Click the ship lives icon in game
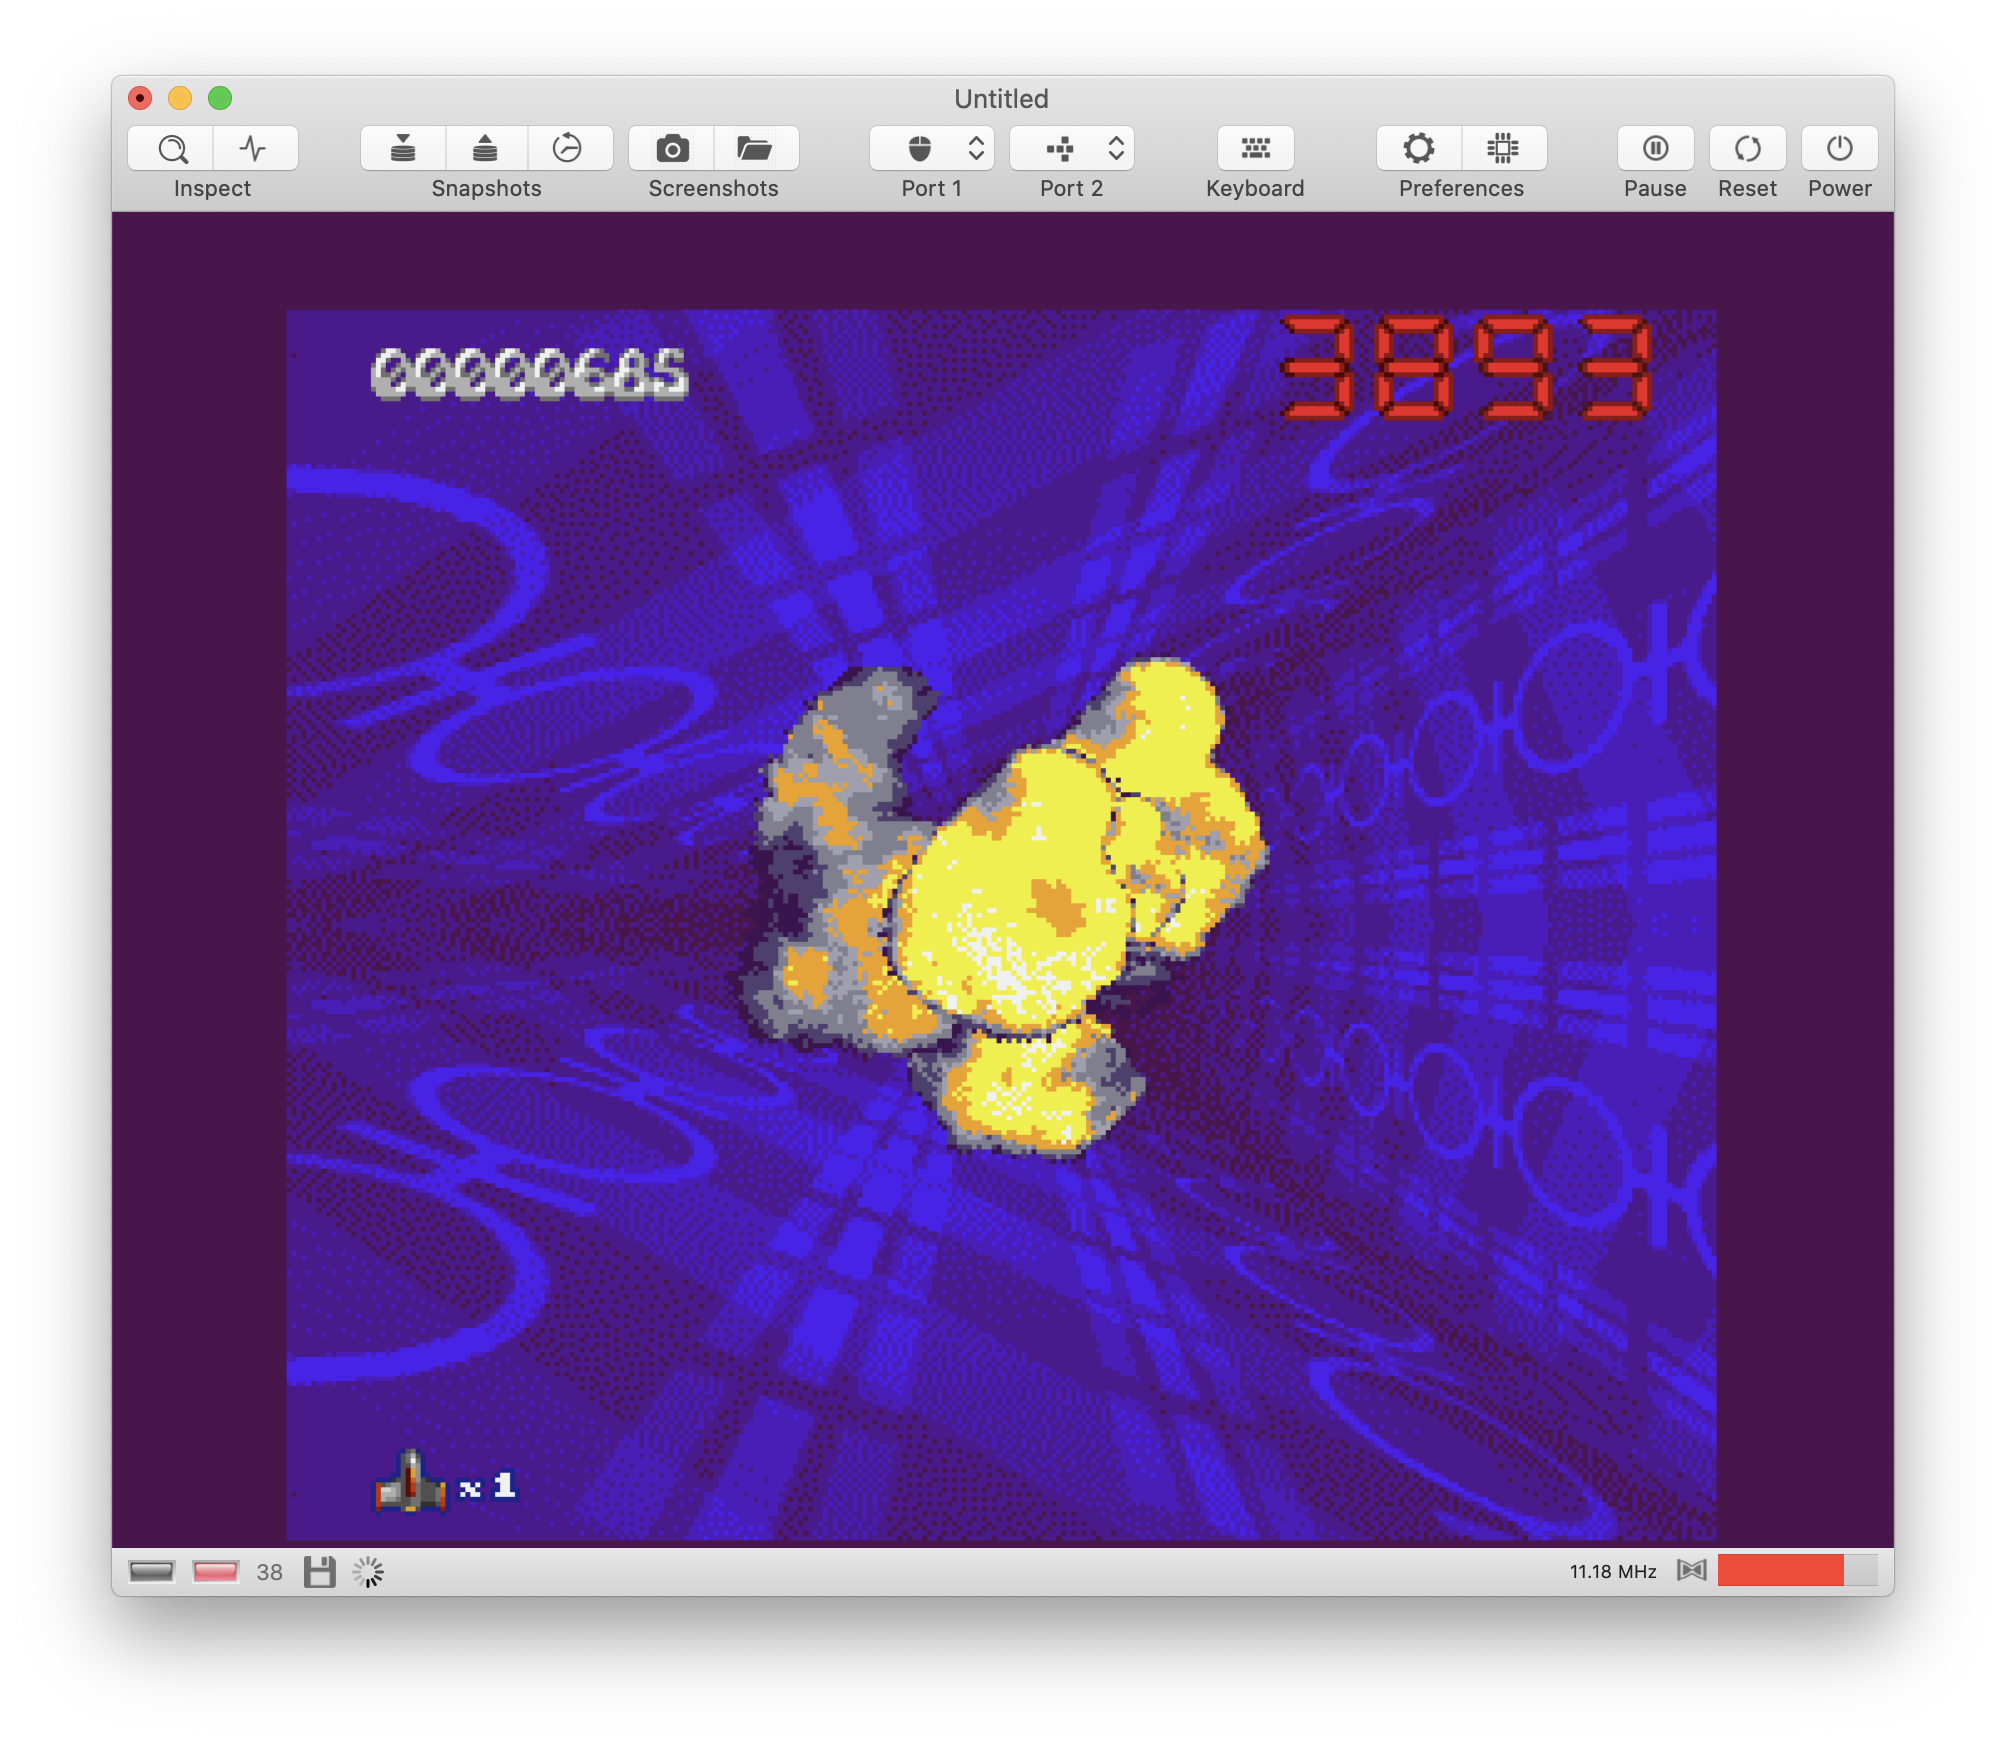2006x1744 pixels. [x=410, y=1483]
